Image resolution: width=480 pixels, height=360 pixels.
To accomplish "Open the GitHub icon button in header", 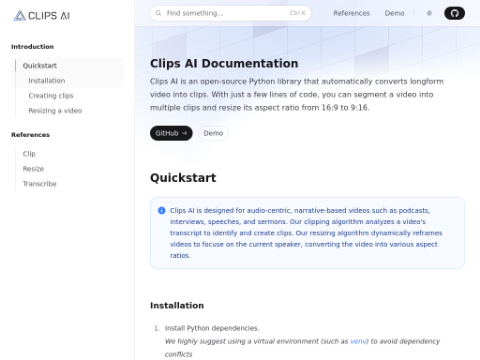I will tap(454, 13).
